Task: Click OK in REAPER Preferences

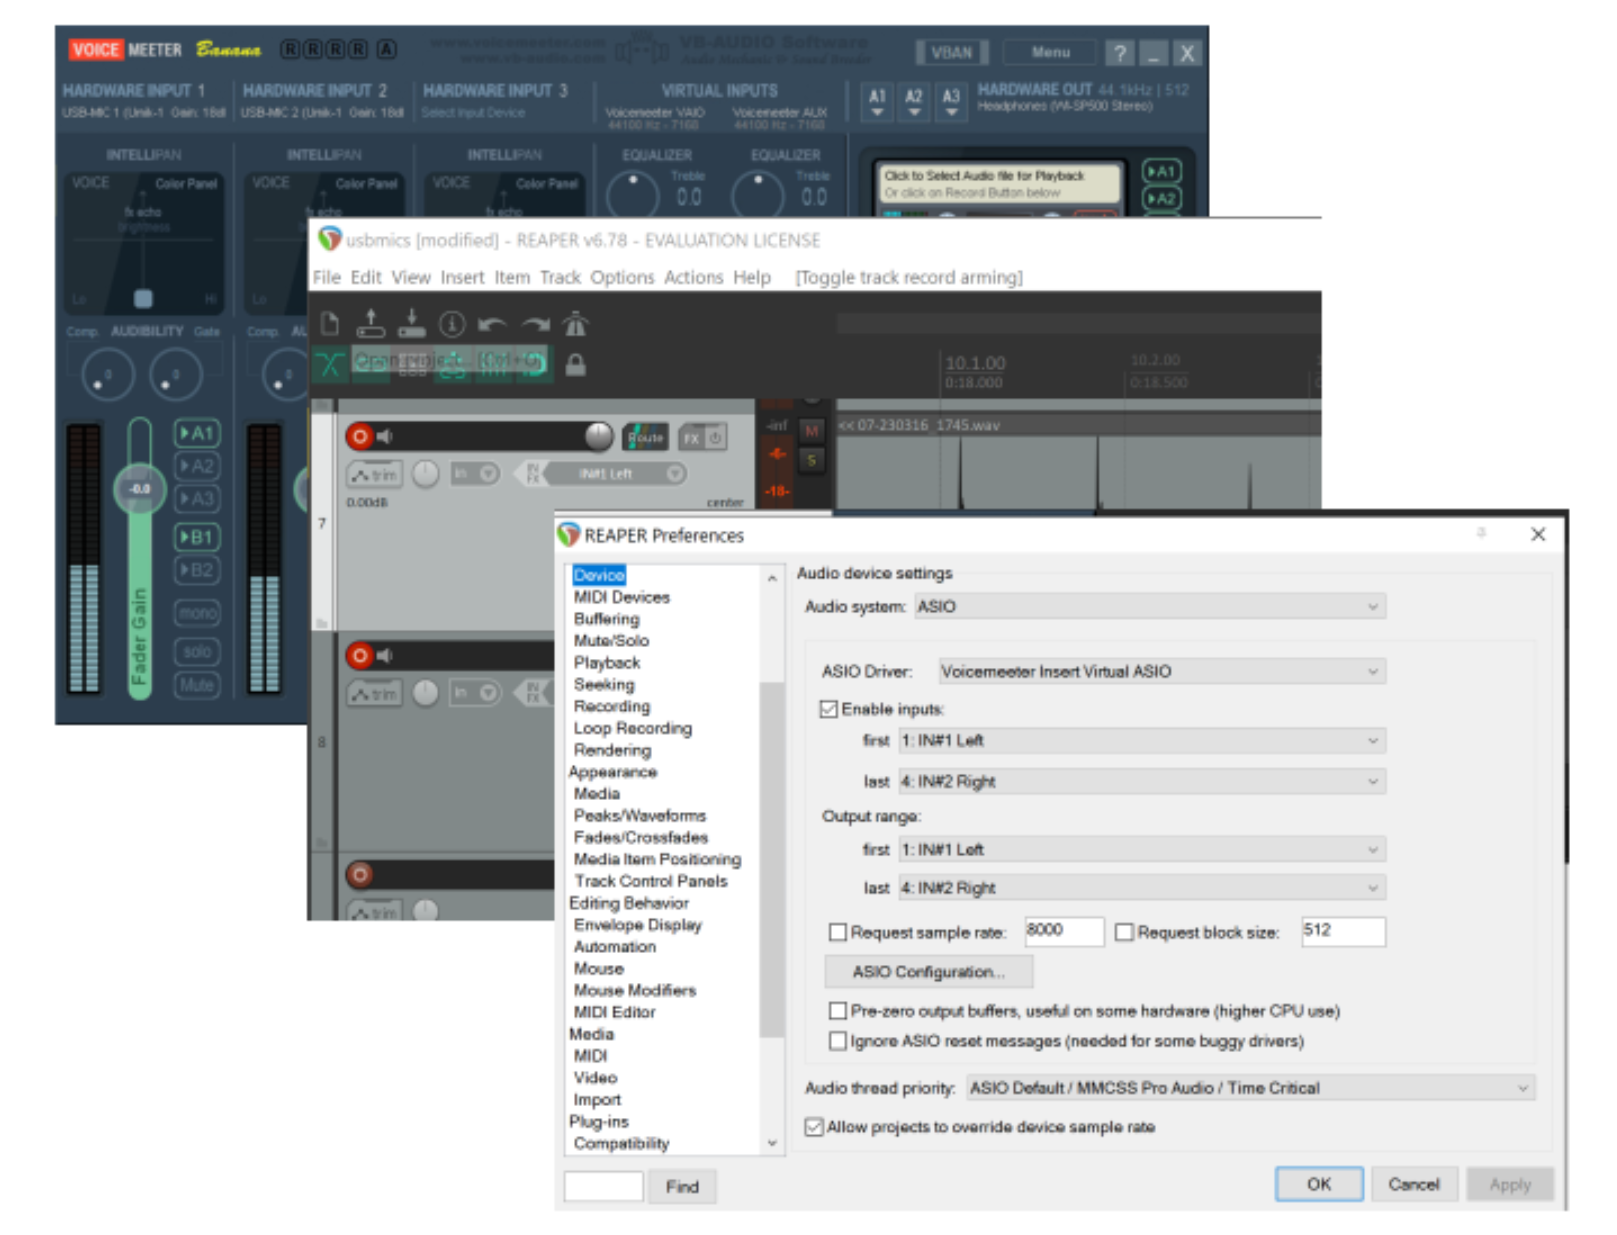Action: pyautogui.click(x=1318, y=1184)
